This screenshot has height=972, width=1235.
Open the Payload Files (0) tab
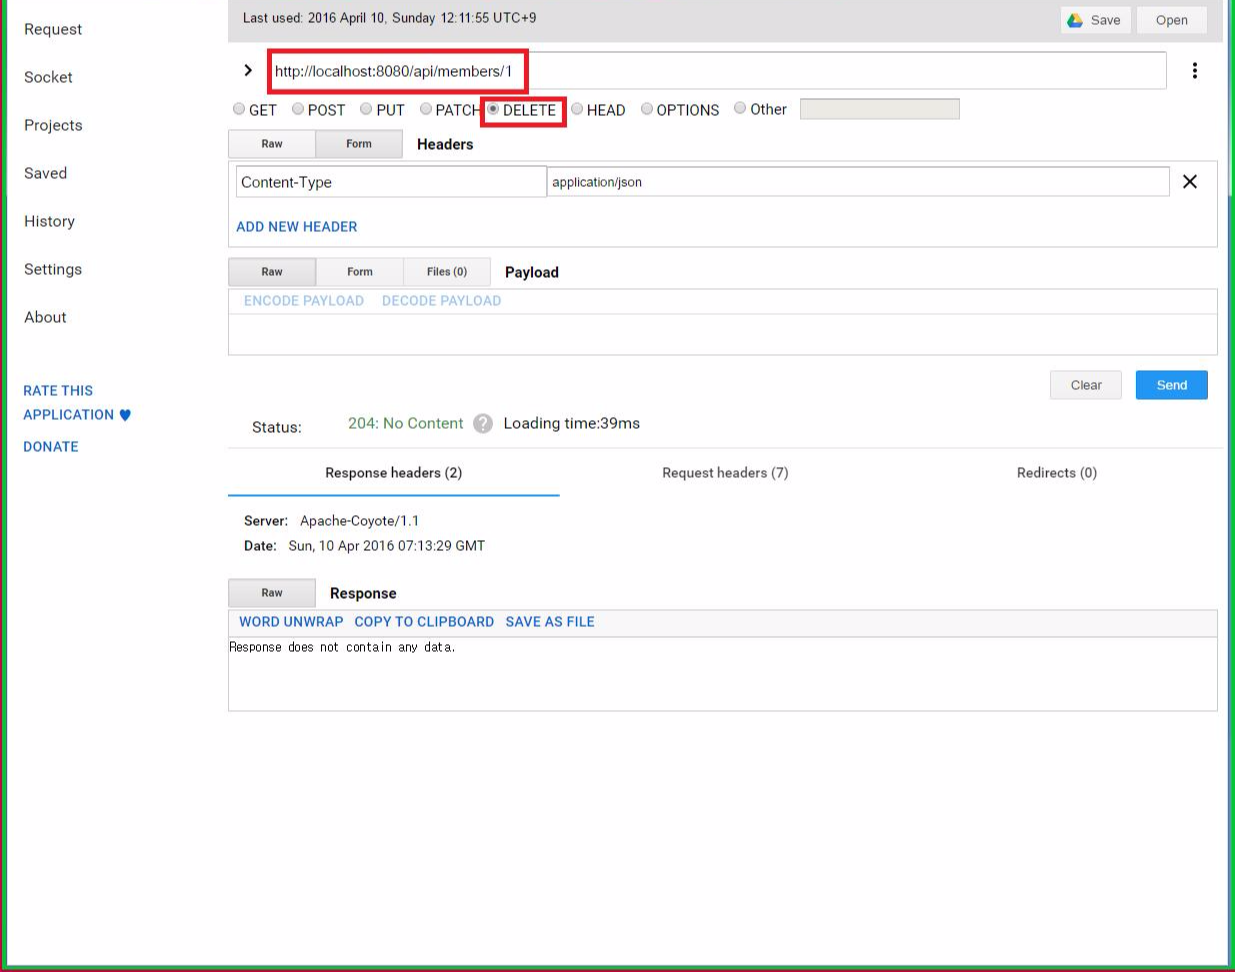coord(447,272)
